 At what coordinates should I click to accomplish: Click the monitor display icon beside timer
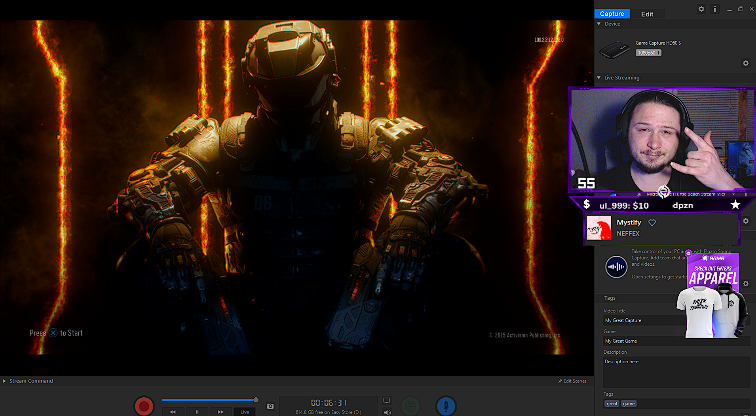pos(387,401)
